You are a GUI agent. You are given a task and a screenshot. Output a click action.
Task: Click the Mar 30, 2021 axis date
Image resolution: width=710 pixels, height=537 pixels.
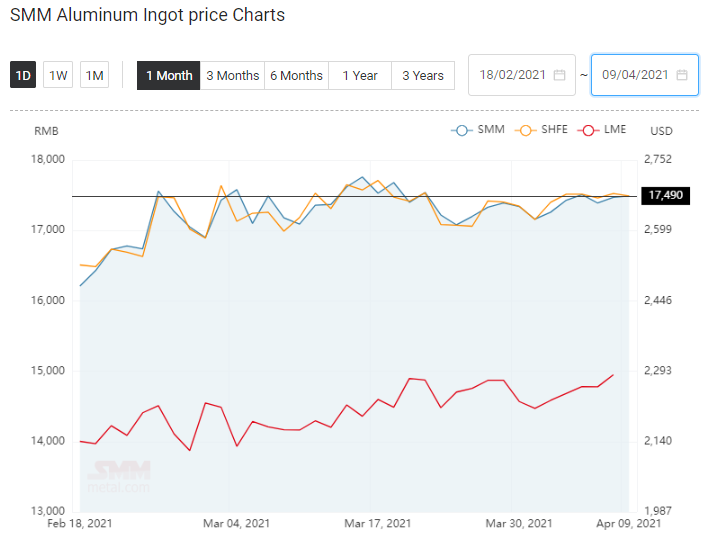tap(519, 524)
